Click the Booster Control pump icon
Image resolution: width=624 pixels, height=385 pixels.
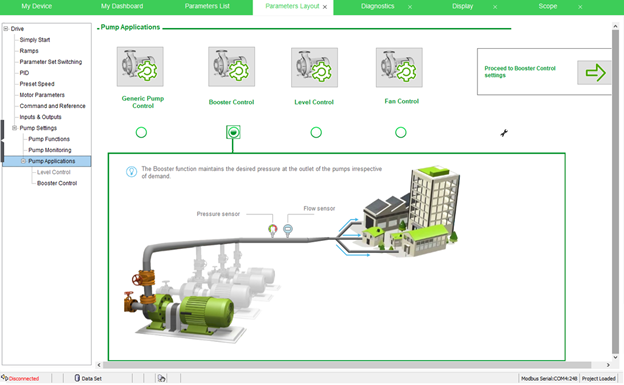232,66
